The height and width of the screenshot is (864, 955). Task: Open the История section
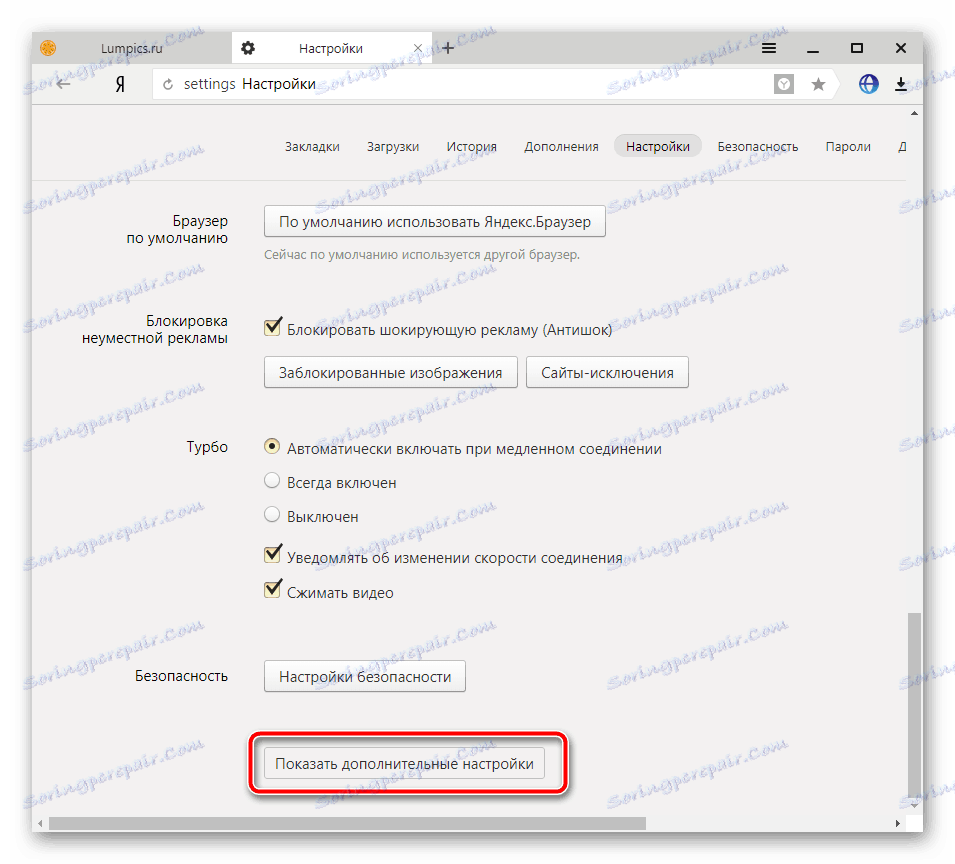[471, 147]
